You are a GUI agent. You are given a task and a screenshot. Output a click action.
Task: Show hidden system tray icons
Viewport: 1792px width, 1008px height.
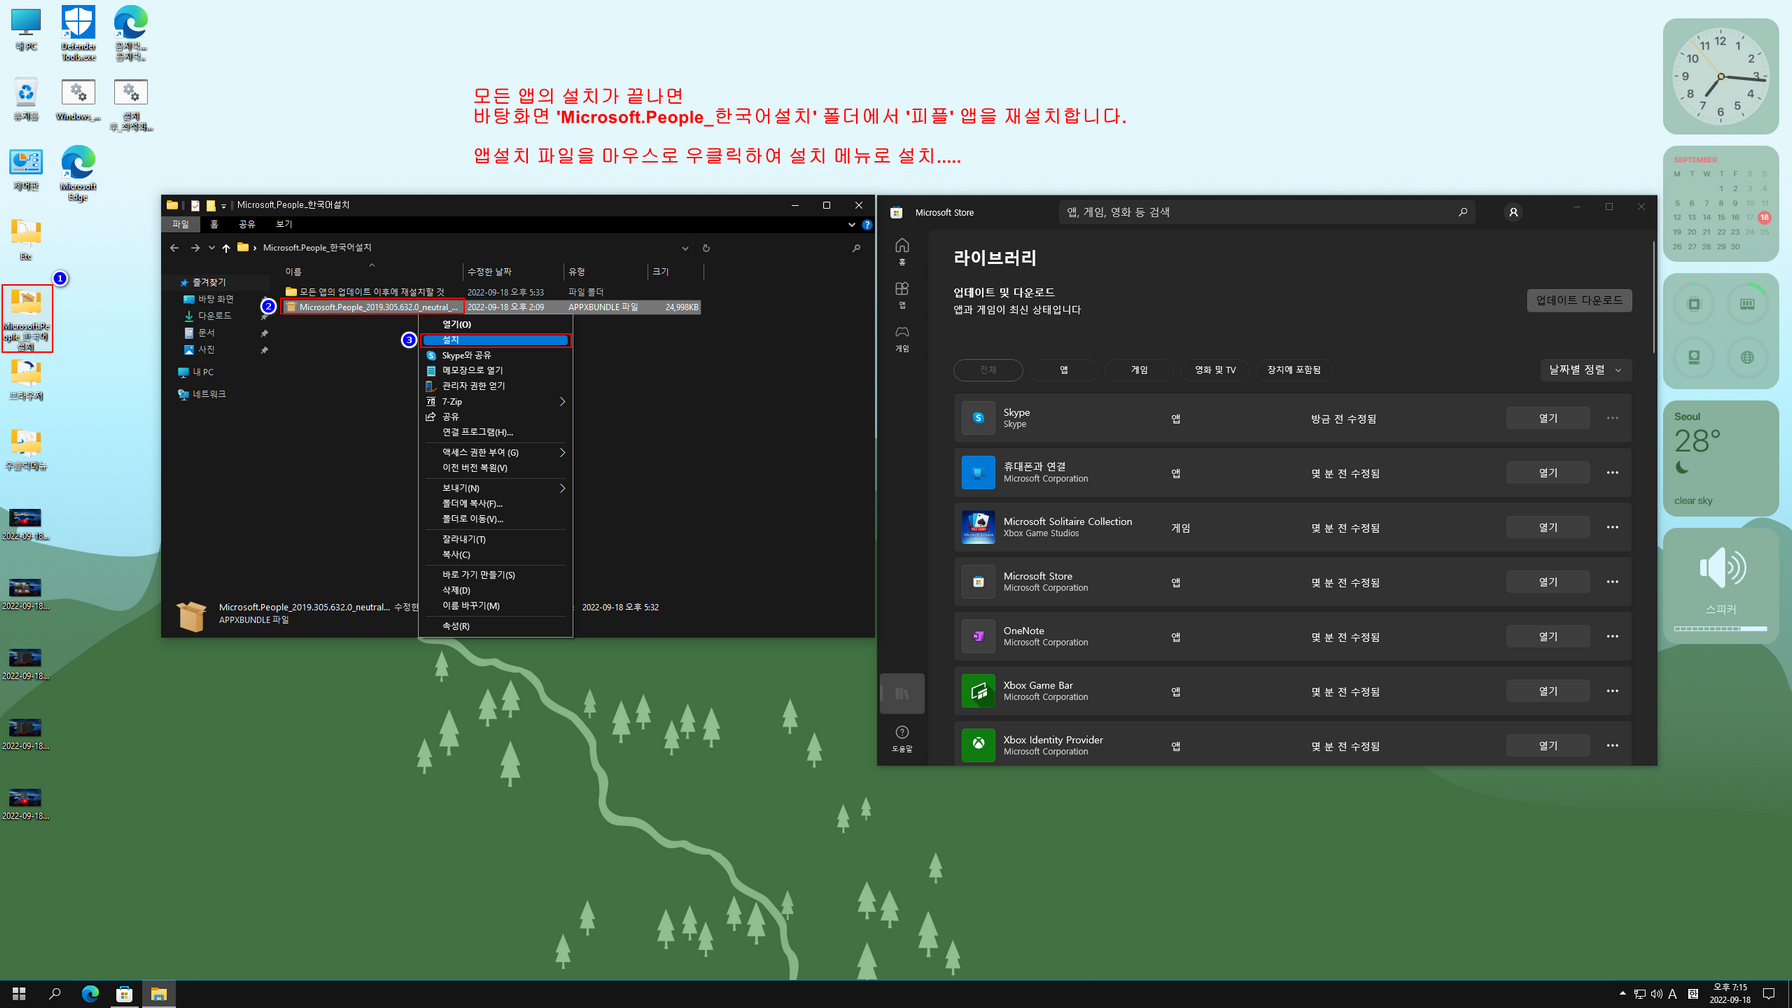pyautogui.click(x=1622, y=994)
